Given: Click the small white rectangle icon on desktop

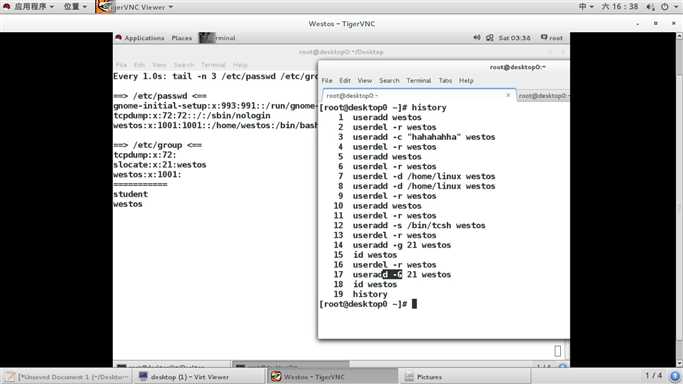Looking at the screenshot, I should point(558,350).
